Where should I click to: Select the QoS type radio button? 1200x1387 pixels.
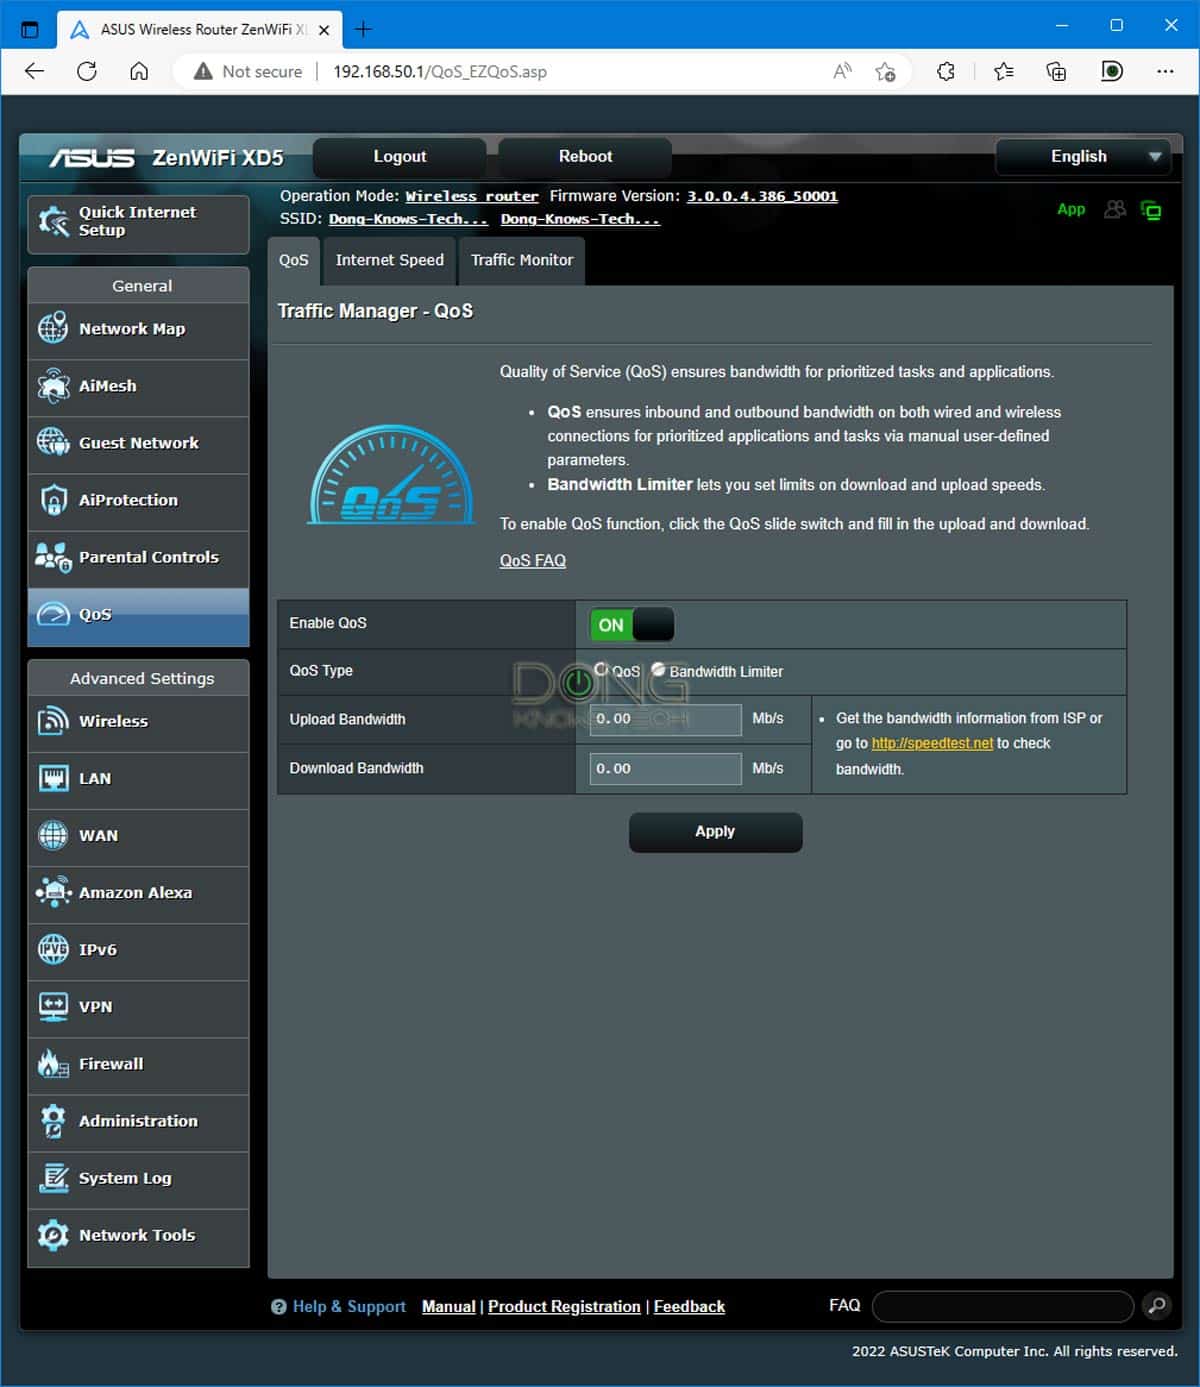[601, 669]
